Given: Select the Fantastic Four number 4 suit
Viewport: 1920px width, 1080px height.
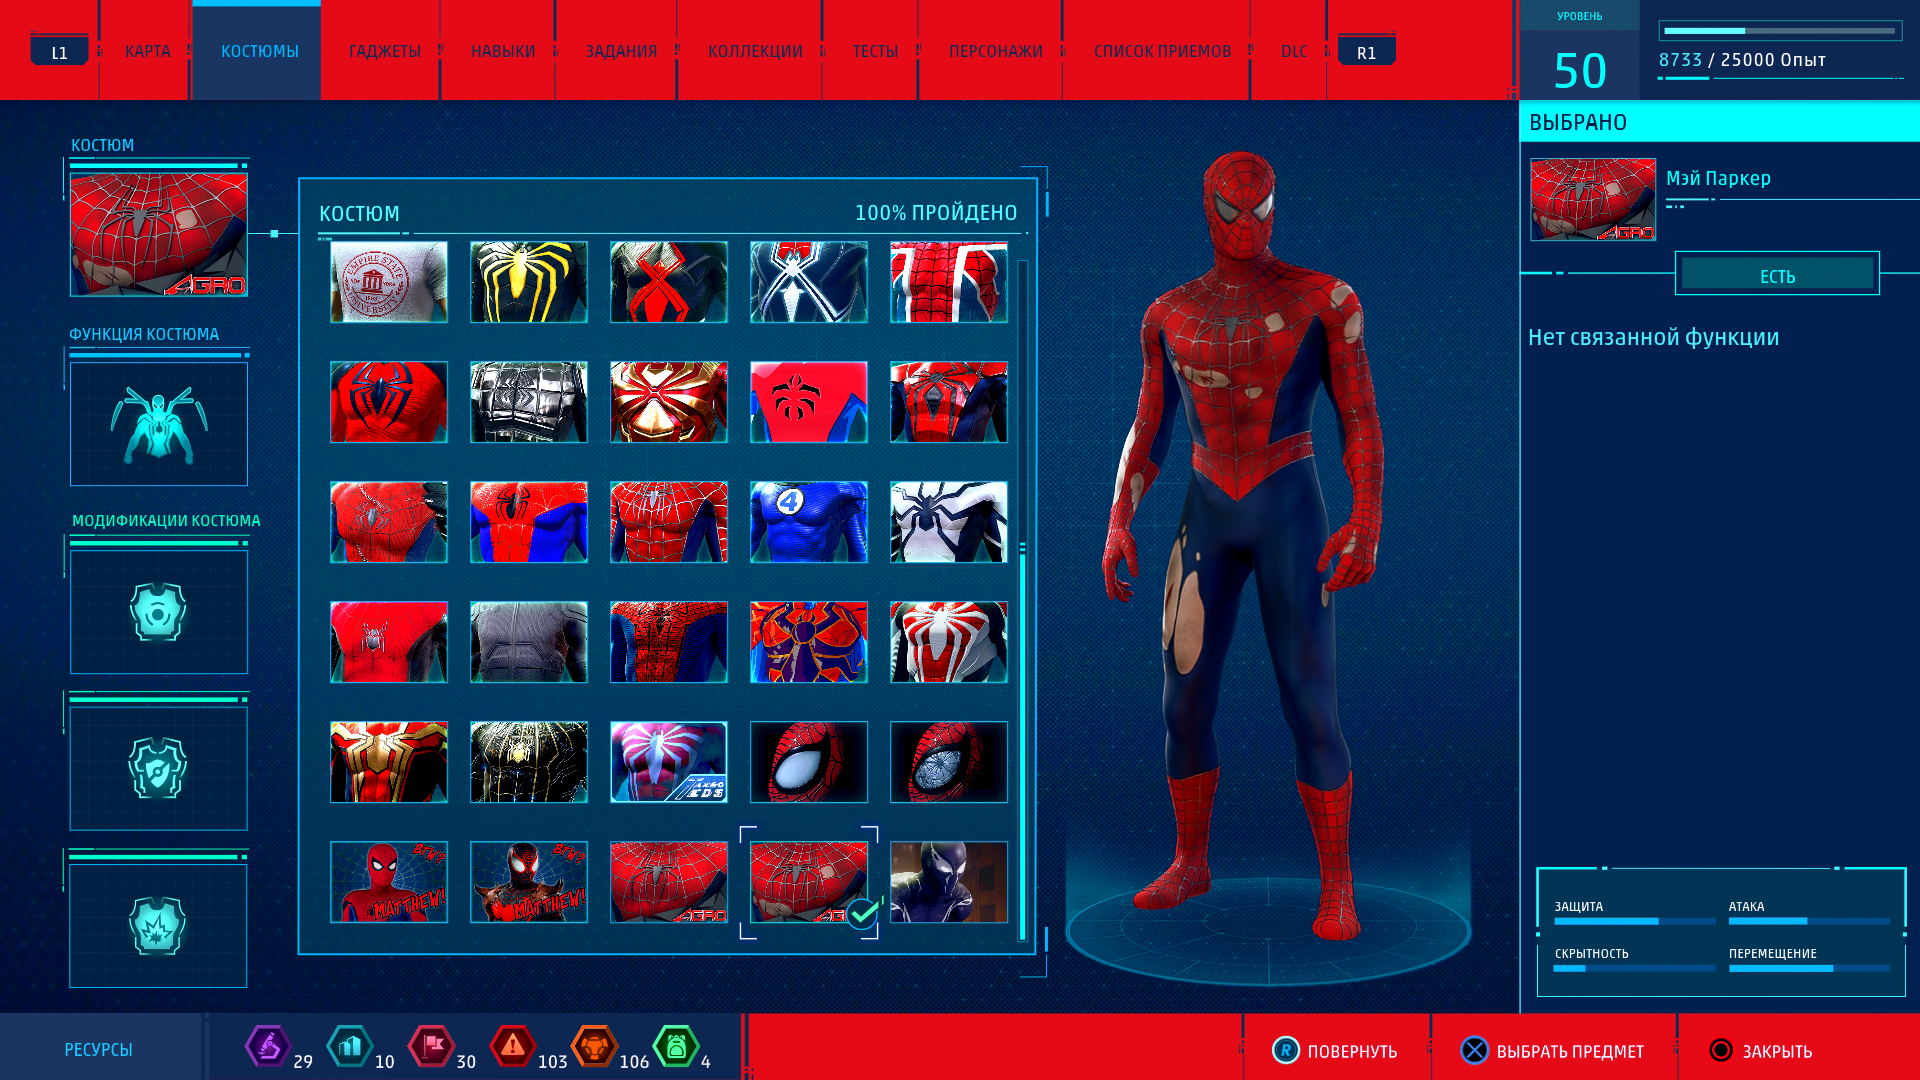Looking at the screenshot, I should (x=809, y=522).
